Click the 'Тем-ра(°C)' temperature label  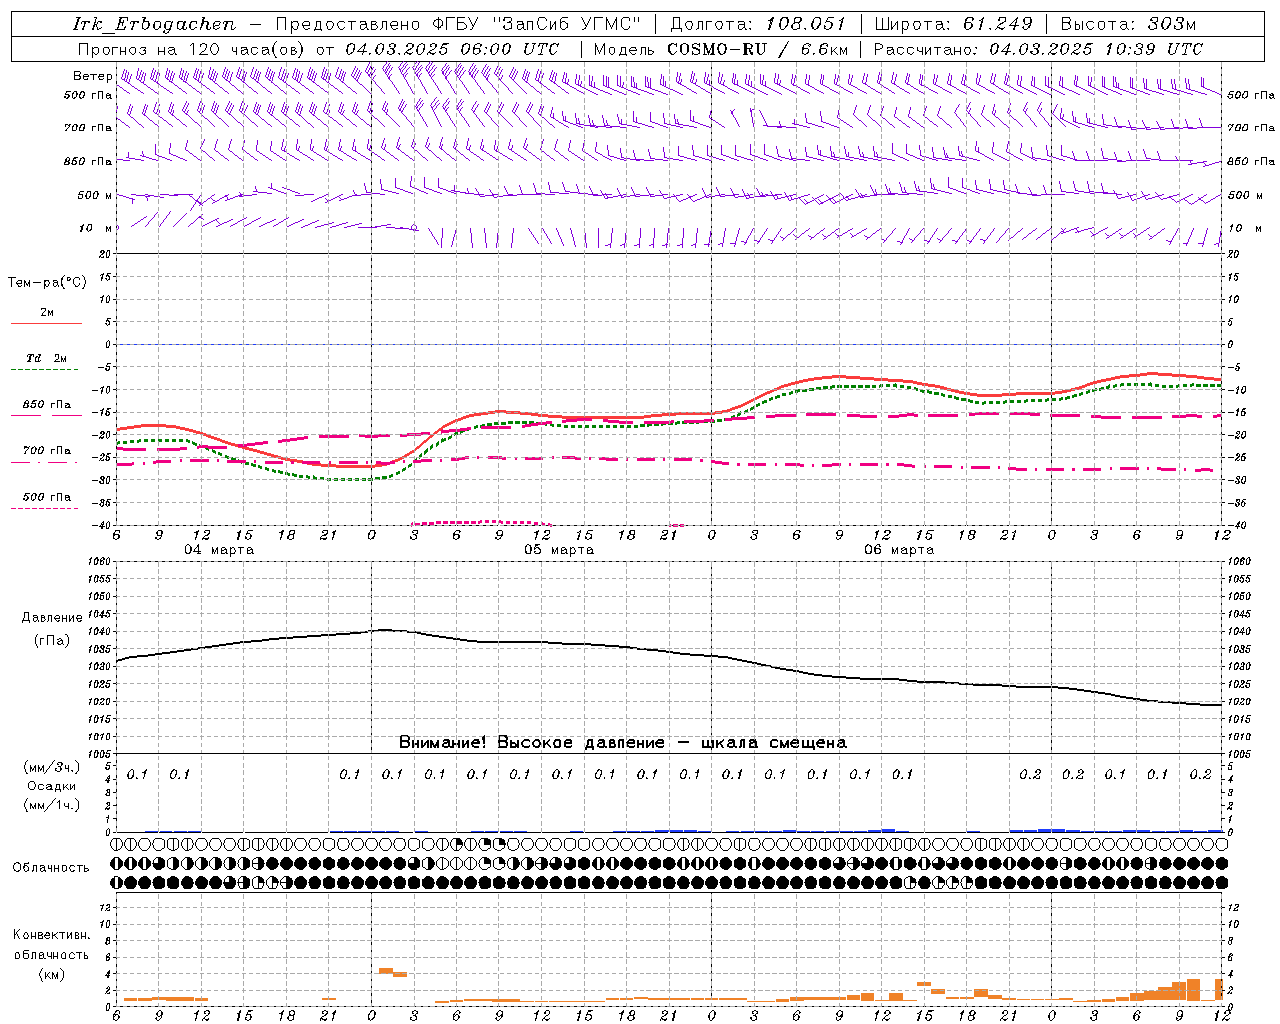(x=47, y=283)
